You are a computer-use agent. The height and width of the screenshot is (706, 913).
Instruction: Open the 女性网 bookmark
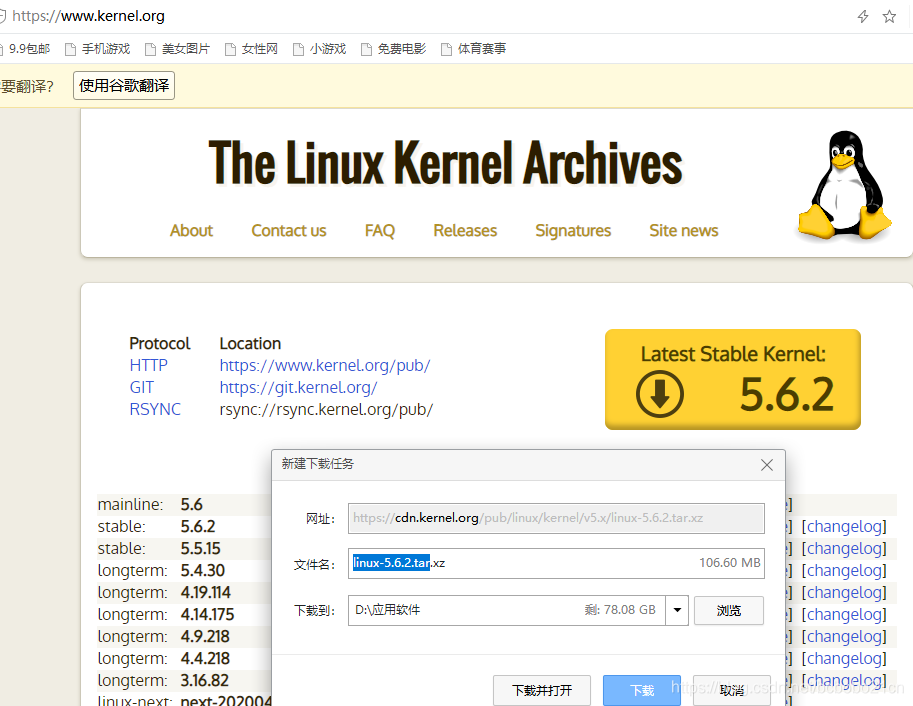(x=252, y=49)
